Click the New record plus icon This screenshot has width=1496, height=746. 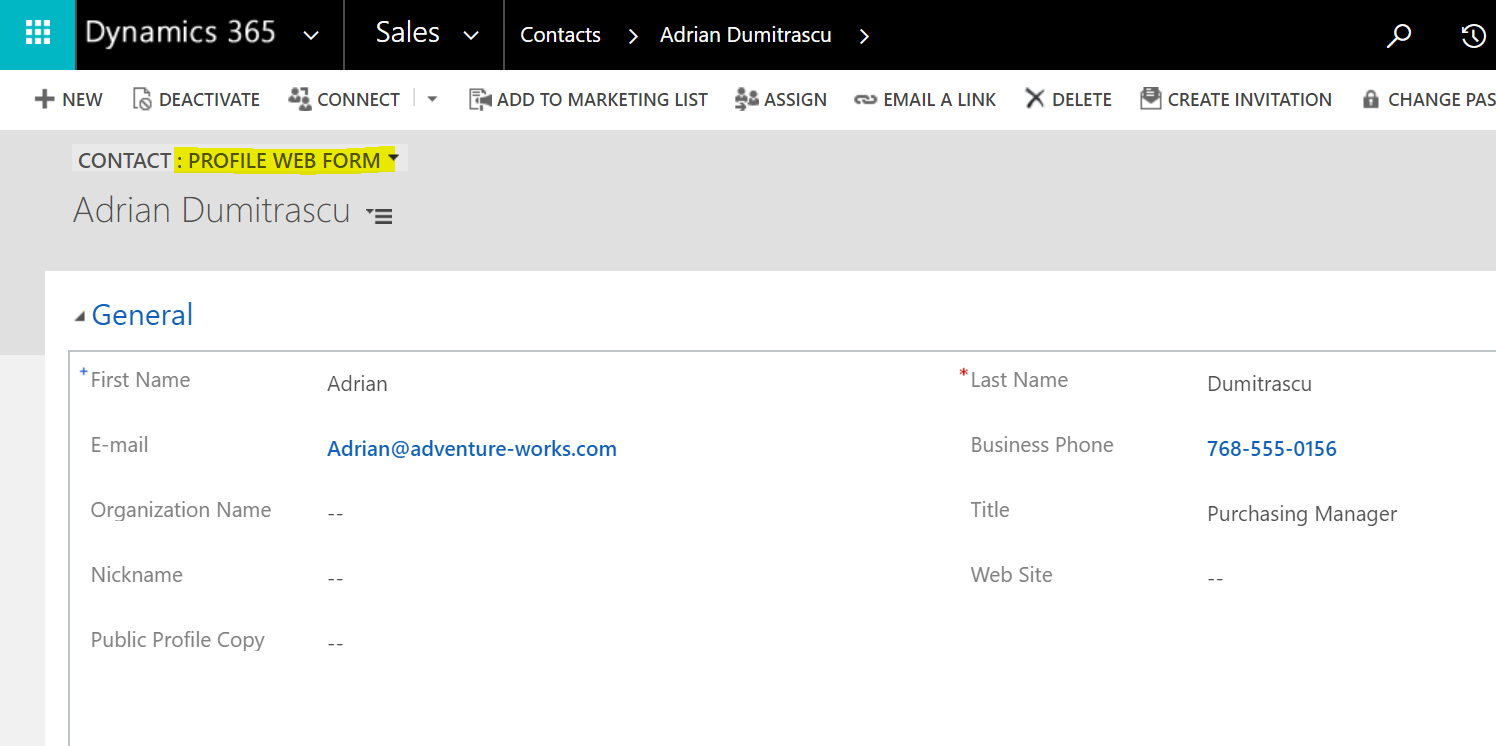coord(45,99)
